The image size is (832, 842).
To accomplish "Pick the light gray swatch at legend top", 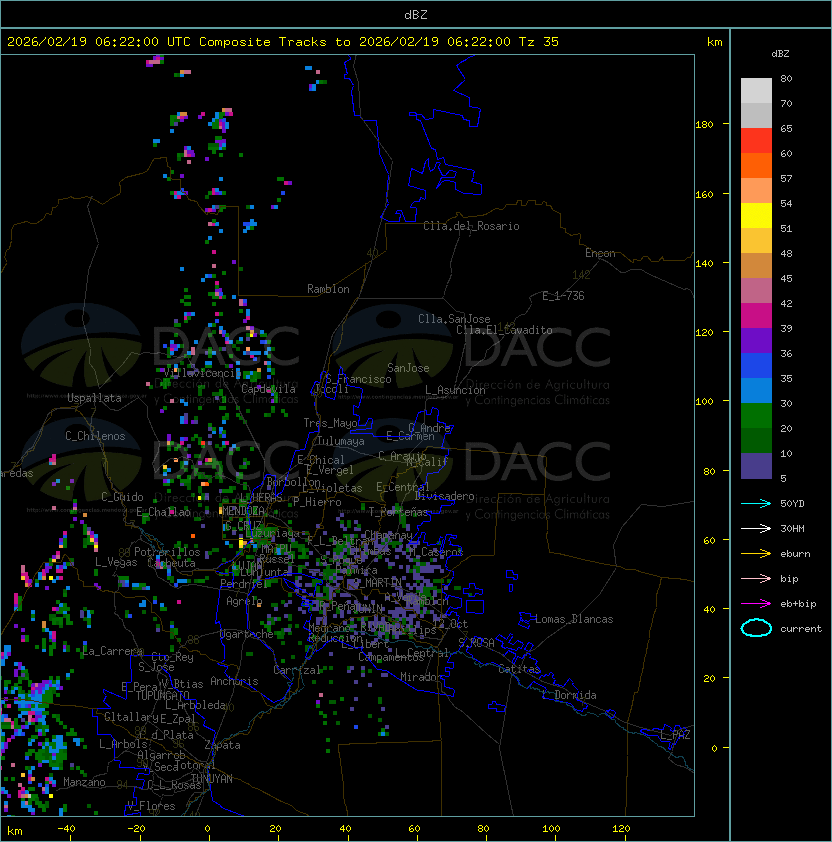I will pos(756,90).
